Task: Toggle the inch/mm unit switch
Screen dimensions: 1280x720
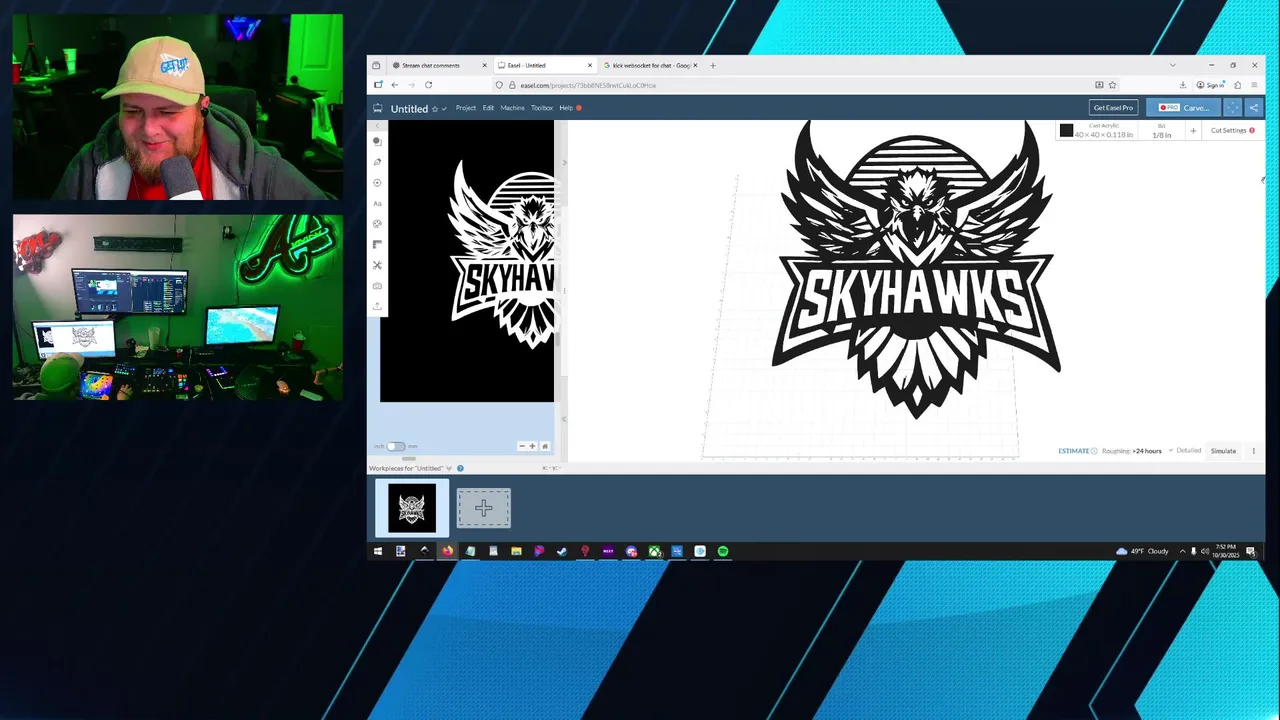Action: point(396,446)
